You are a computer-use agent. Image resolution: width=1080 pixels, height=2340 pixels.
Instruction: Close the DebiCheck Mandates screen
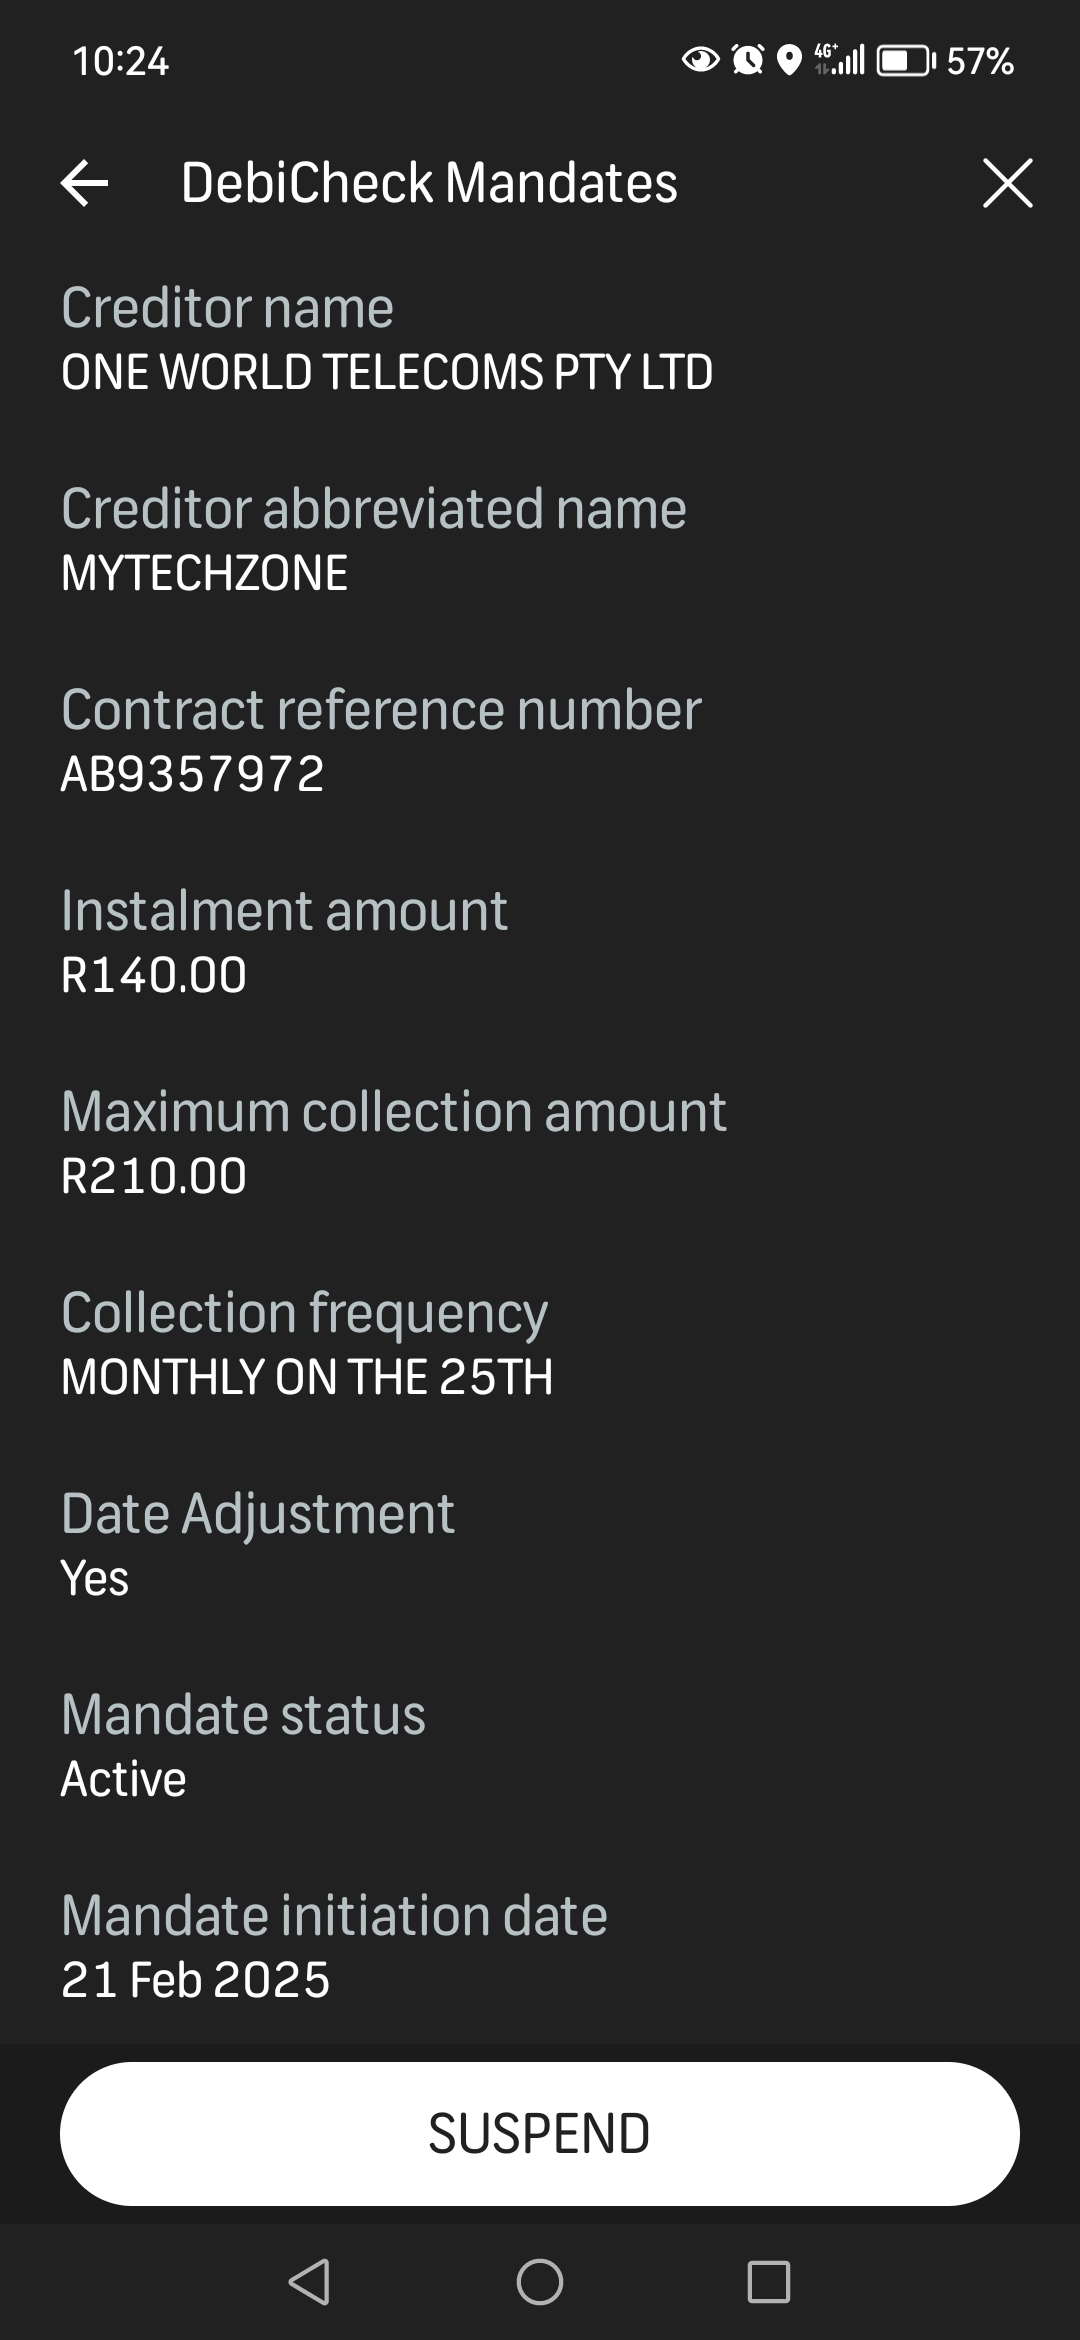click(x=1007, y=183)
